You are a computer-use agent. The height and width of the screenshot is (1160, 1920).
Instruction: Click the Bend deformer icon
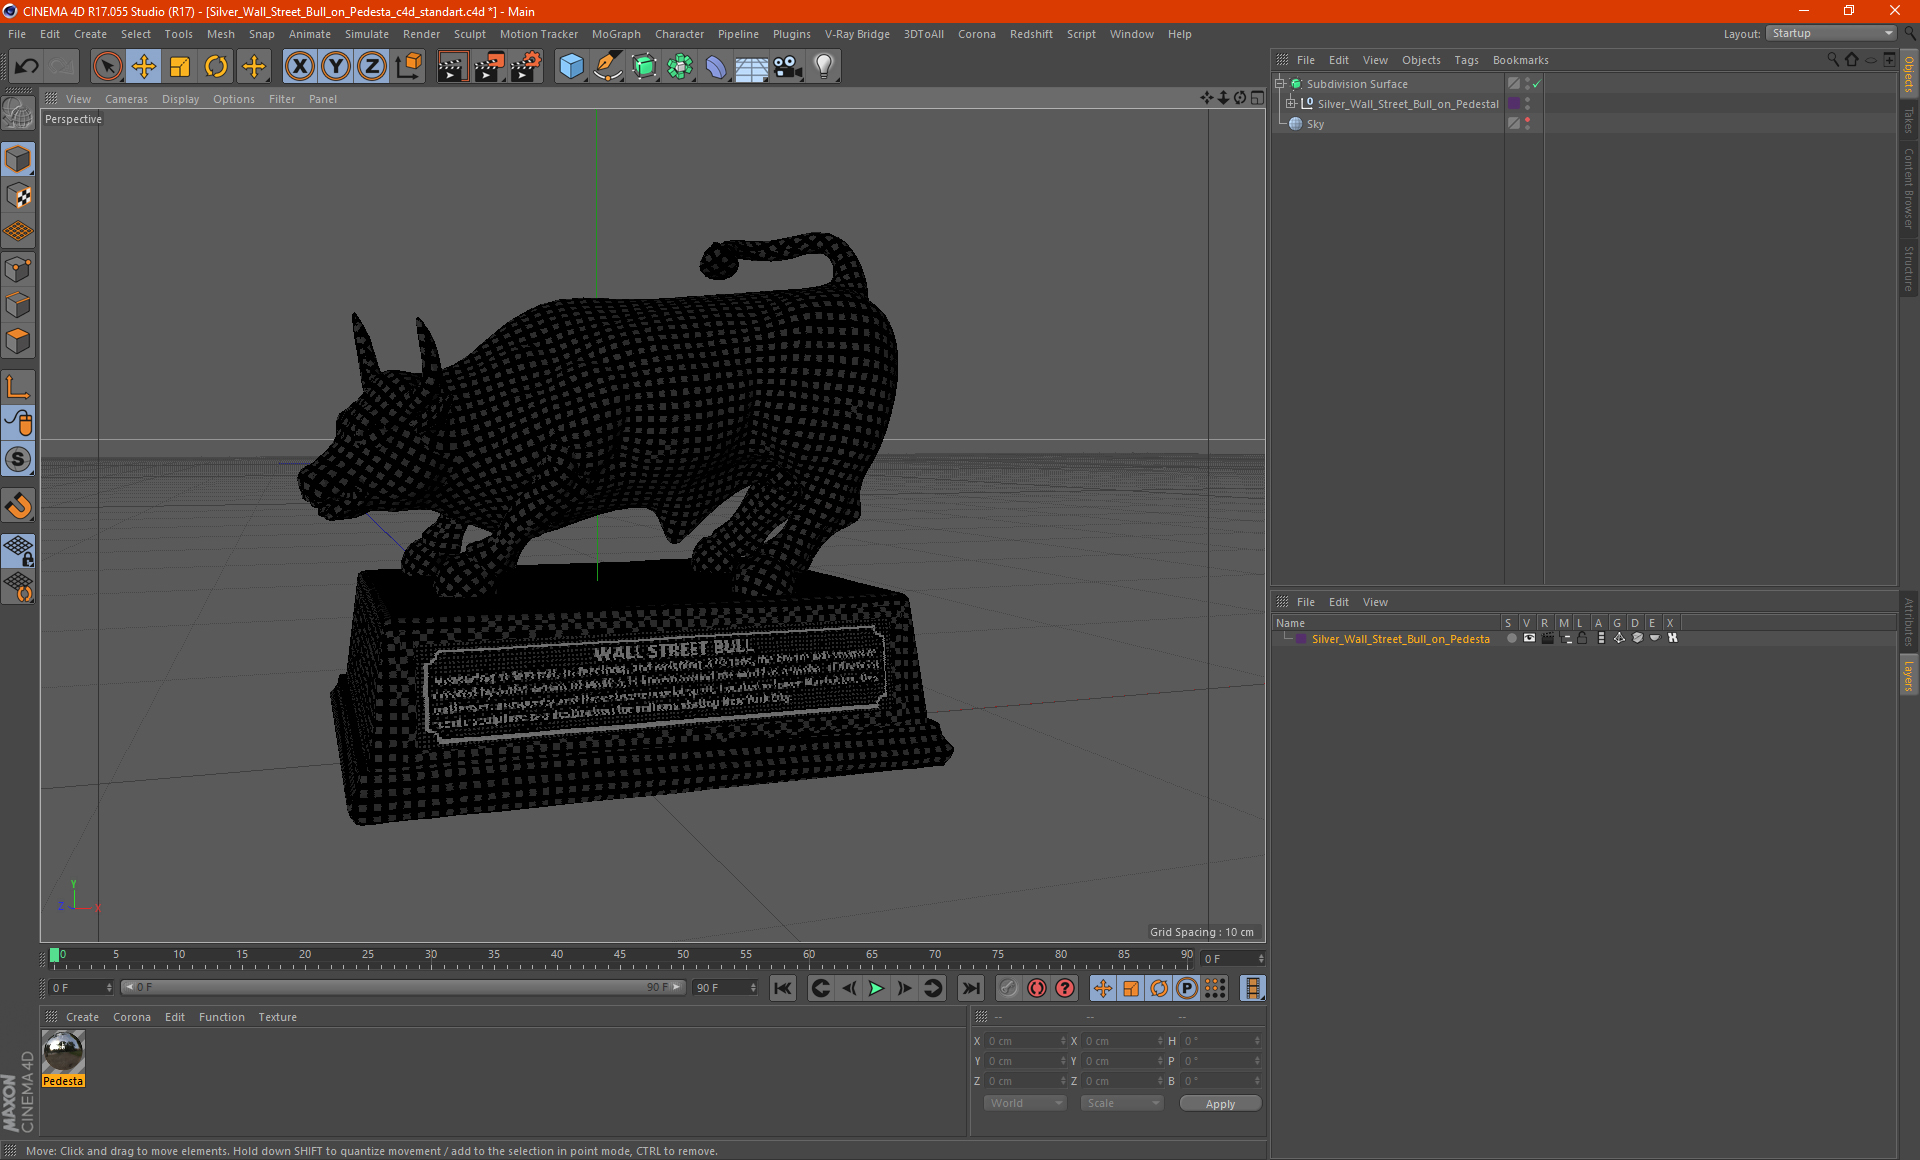716,67
